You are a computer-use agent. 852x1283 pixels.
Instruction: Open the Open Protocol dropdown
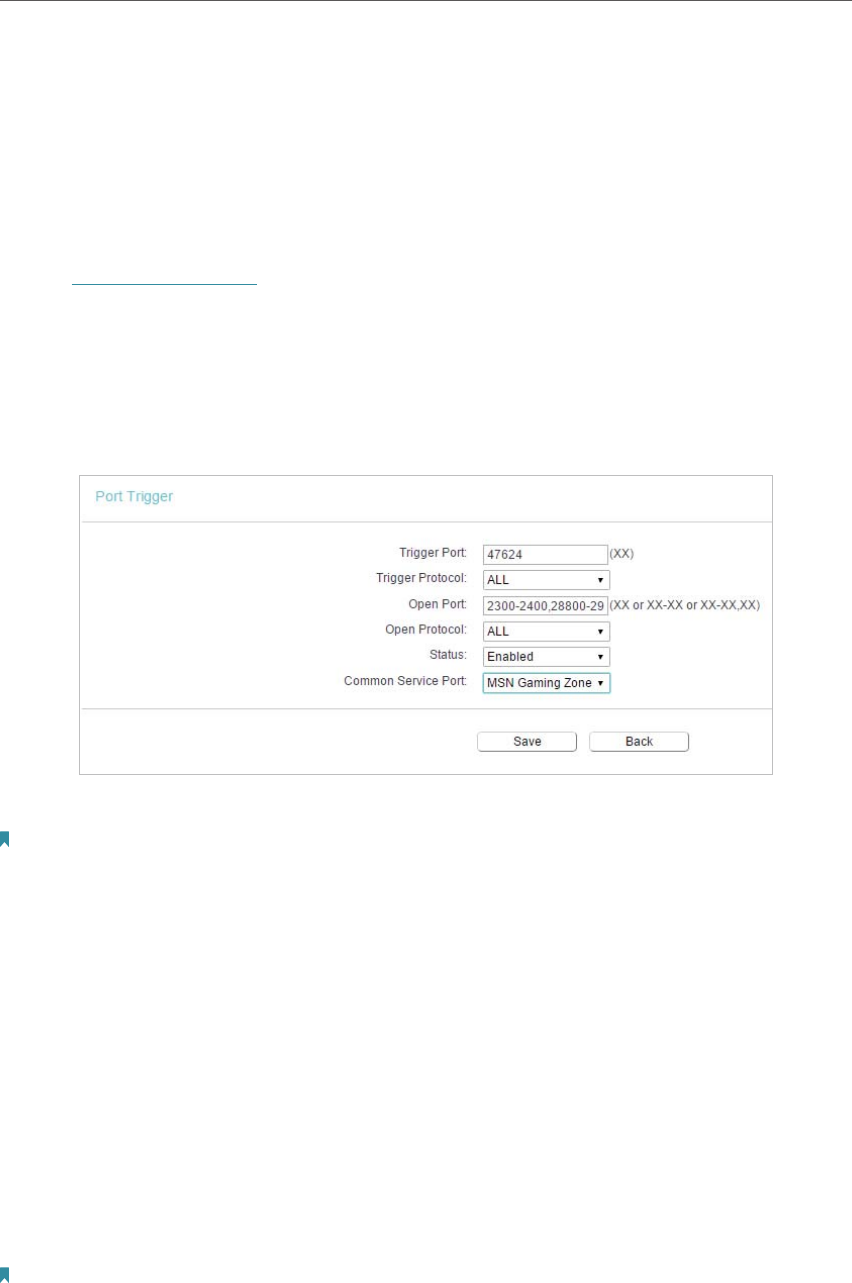pos(546,631)
